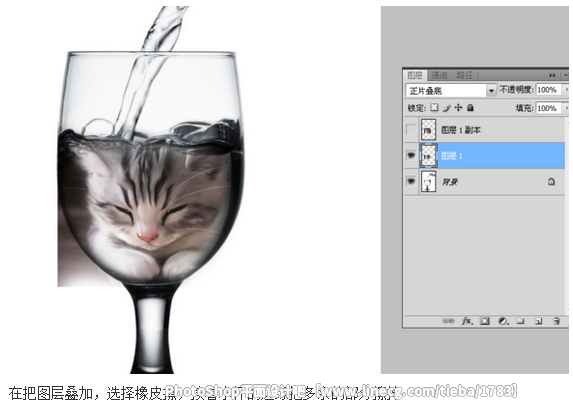Viewport: 573px width, 410px height.
Task: Select layer name 图层 1 副本
Action: tap(460, 130)
